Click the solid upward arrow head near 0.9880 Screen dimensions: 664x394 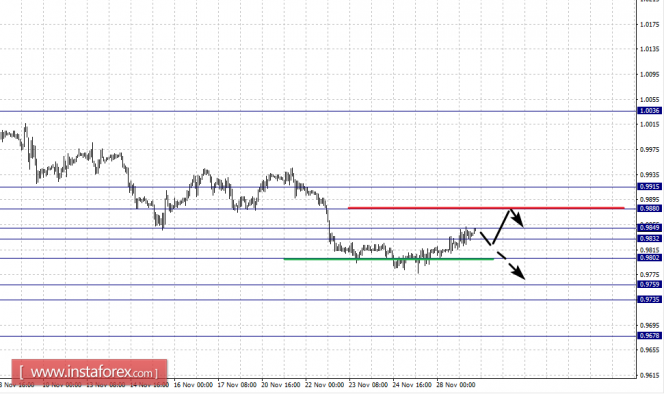[x=517, y=219]
